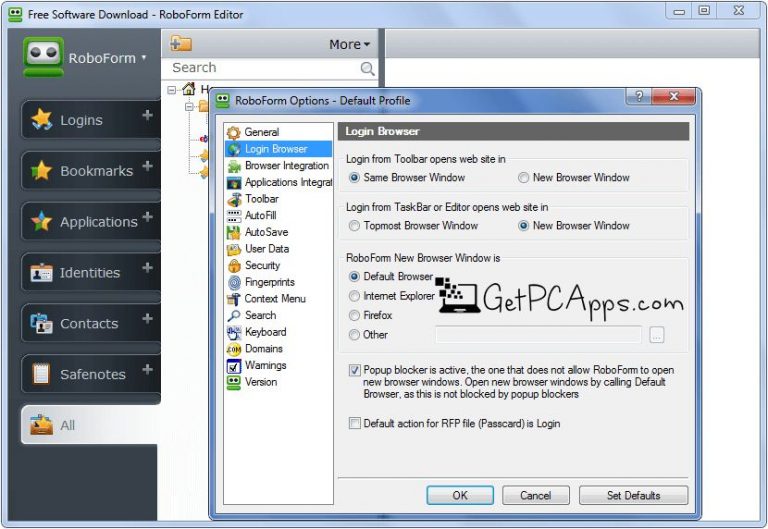The width and height of the screenshot is (768, 529).
Task: Add new Application with plus button
Action: pyautogui.click(x=147, y=217)
